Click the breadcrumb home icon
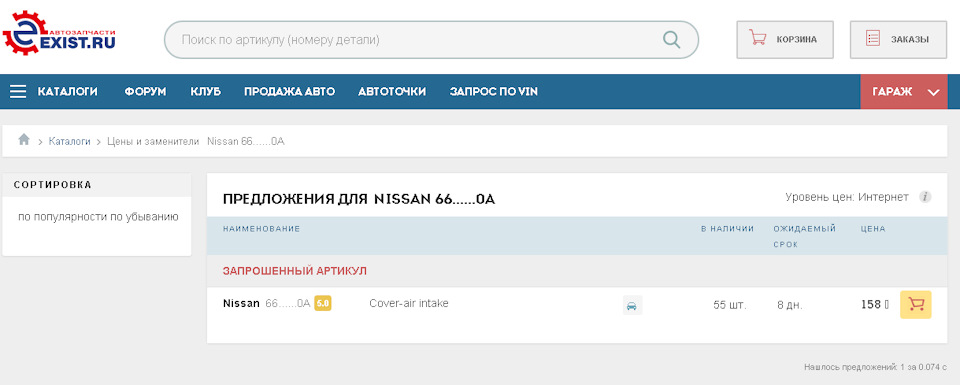The height and width of the screenshot is (385, 960). (x=24, y=140)
